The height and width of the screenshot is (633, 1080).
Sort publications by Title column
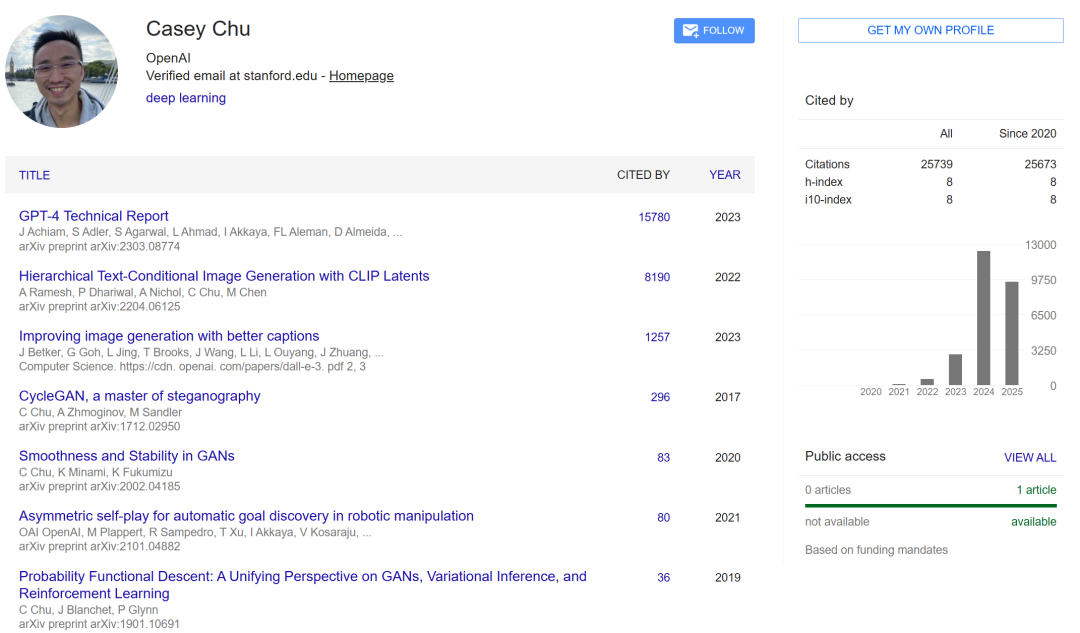point(34,175)
